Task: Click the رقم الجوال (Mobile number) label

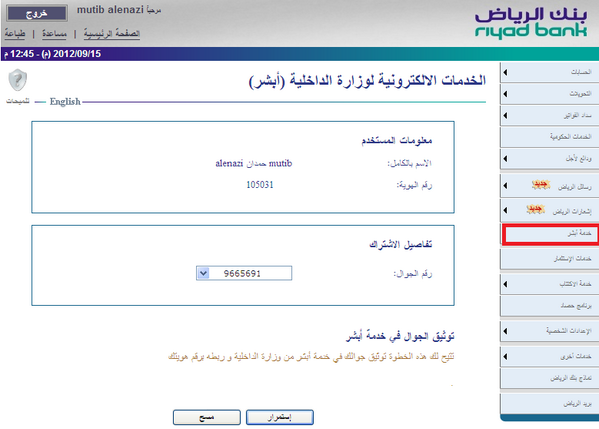Action: tap(413, 274)
